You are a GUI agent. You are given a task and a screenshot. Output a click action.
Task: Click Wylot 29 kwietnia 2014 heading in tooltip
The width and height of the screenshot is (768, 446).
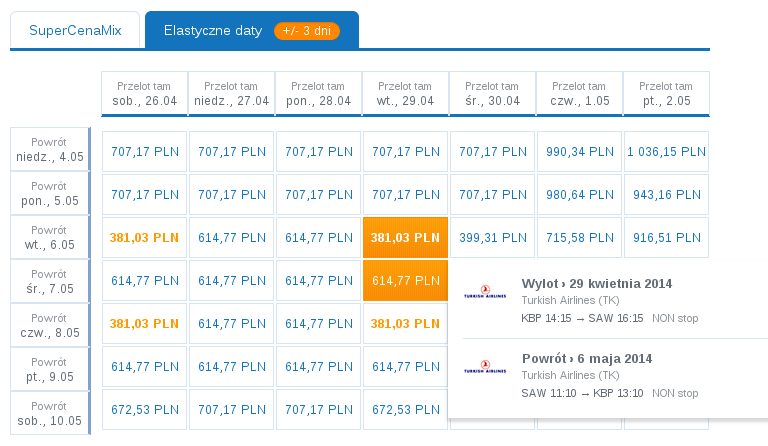[597, 283]
